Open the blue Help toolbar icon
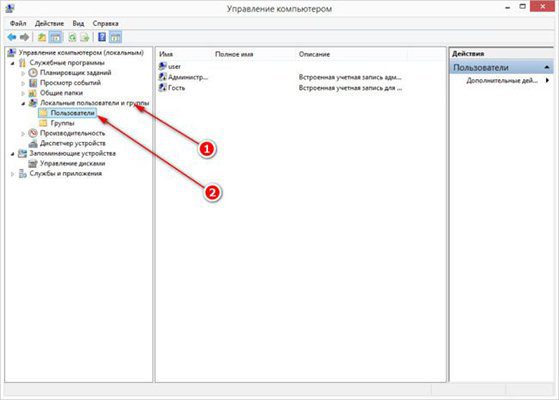Image resolution: width=559 pixels, height=400 pixels. click(x=102, y=37)
